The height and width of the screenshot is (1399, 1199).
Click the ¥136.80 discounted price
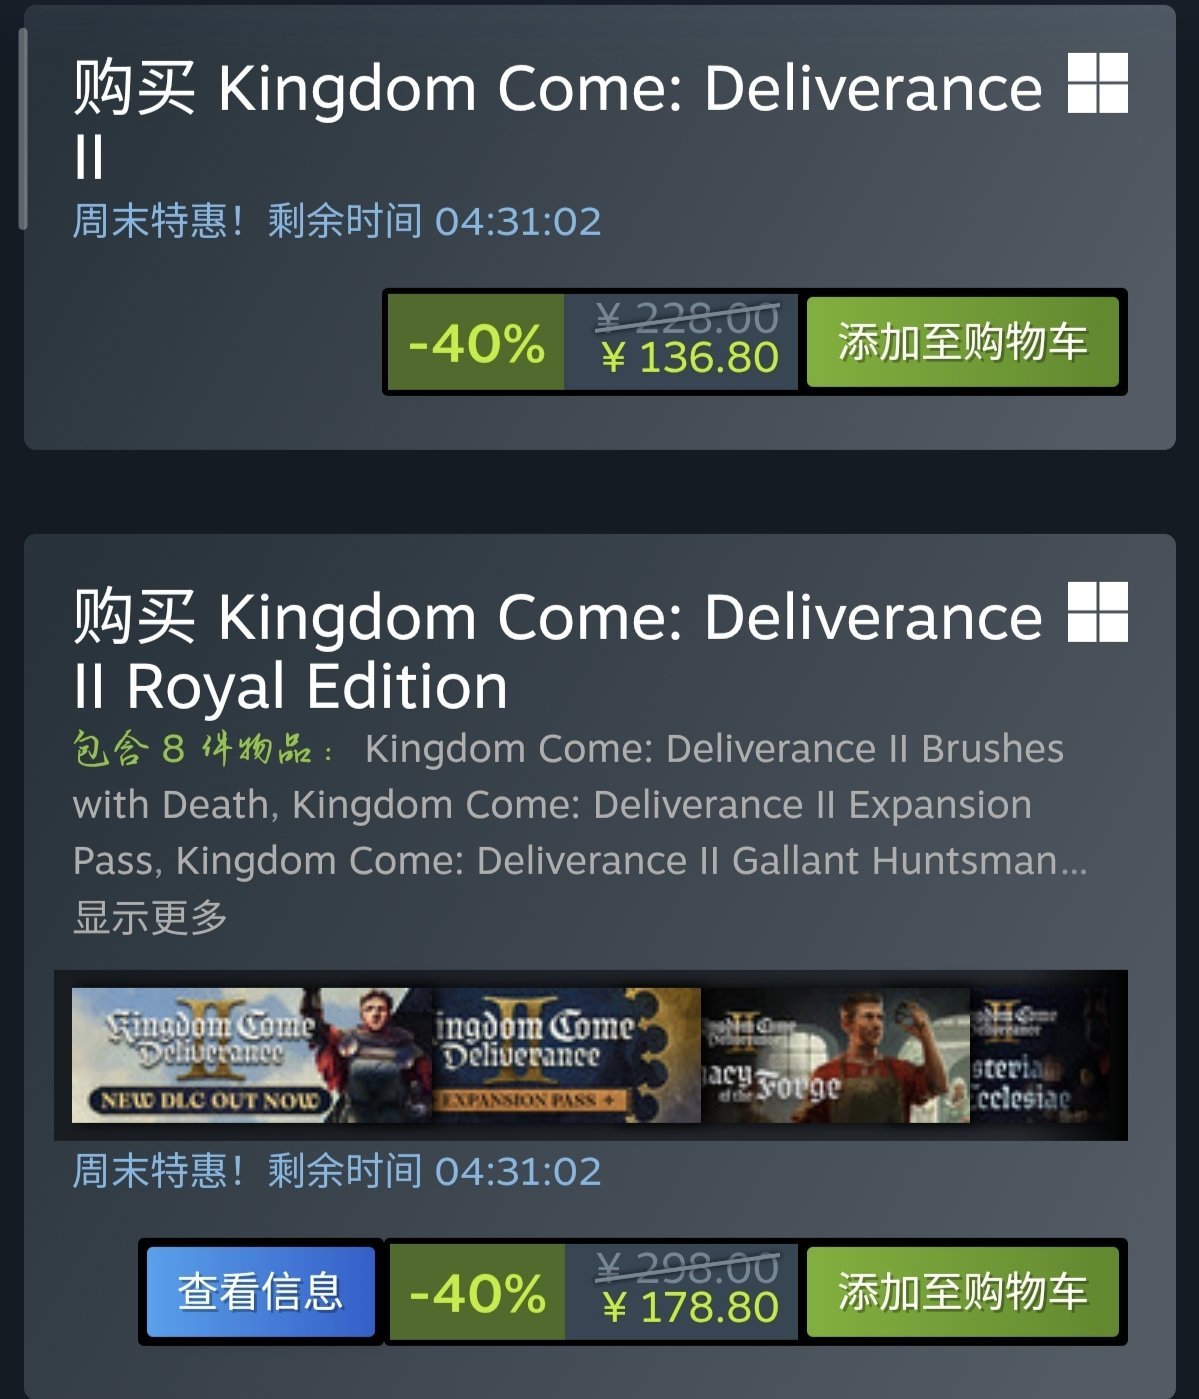coord(690,358)
